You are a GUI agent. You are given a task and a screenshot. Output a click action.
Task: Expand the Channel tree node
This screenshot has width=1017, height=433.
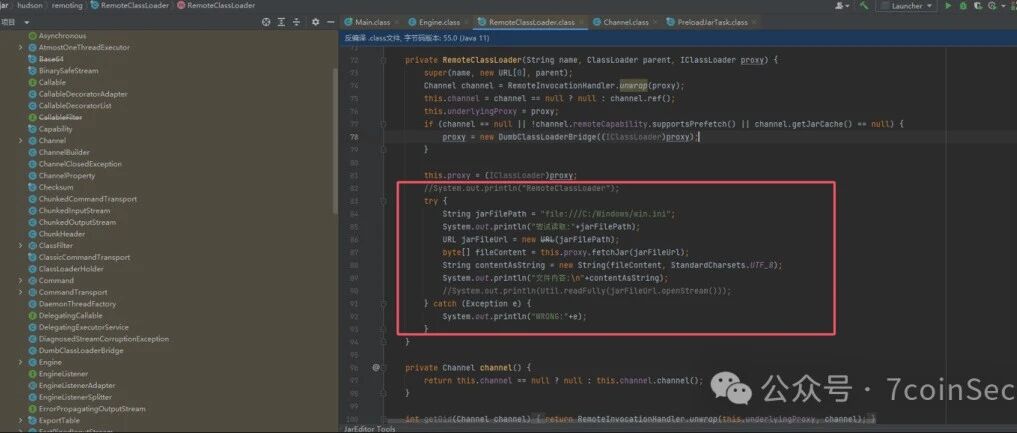(22, 141)
